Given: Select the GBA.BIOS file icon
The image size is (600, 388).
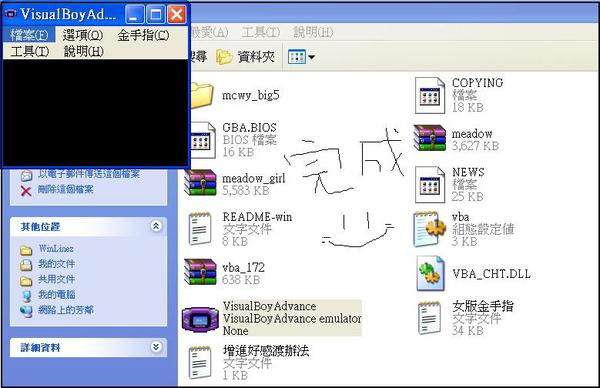Looking at the screenshot, I should pos(202,140).
